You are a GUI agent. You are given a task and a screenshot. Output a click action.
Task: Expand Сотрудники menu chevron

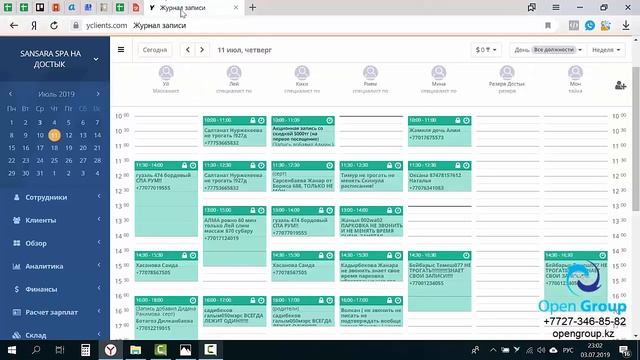[x=99, y=197]
